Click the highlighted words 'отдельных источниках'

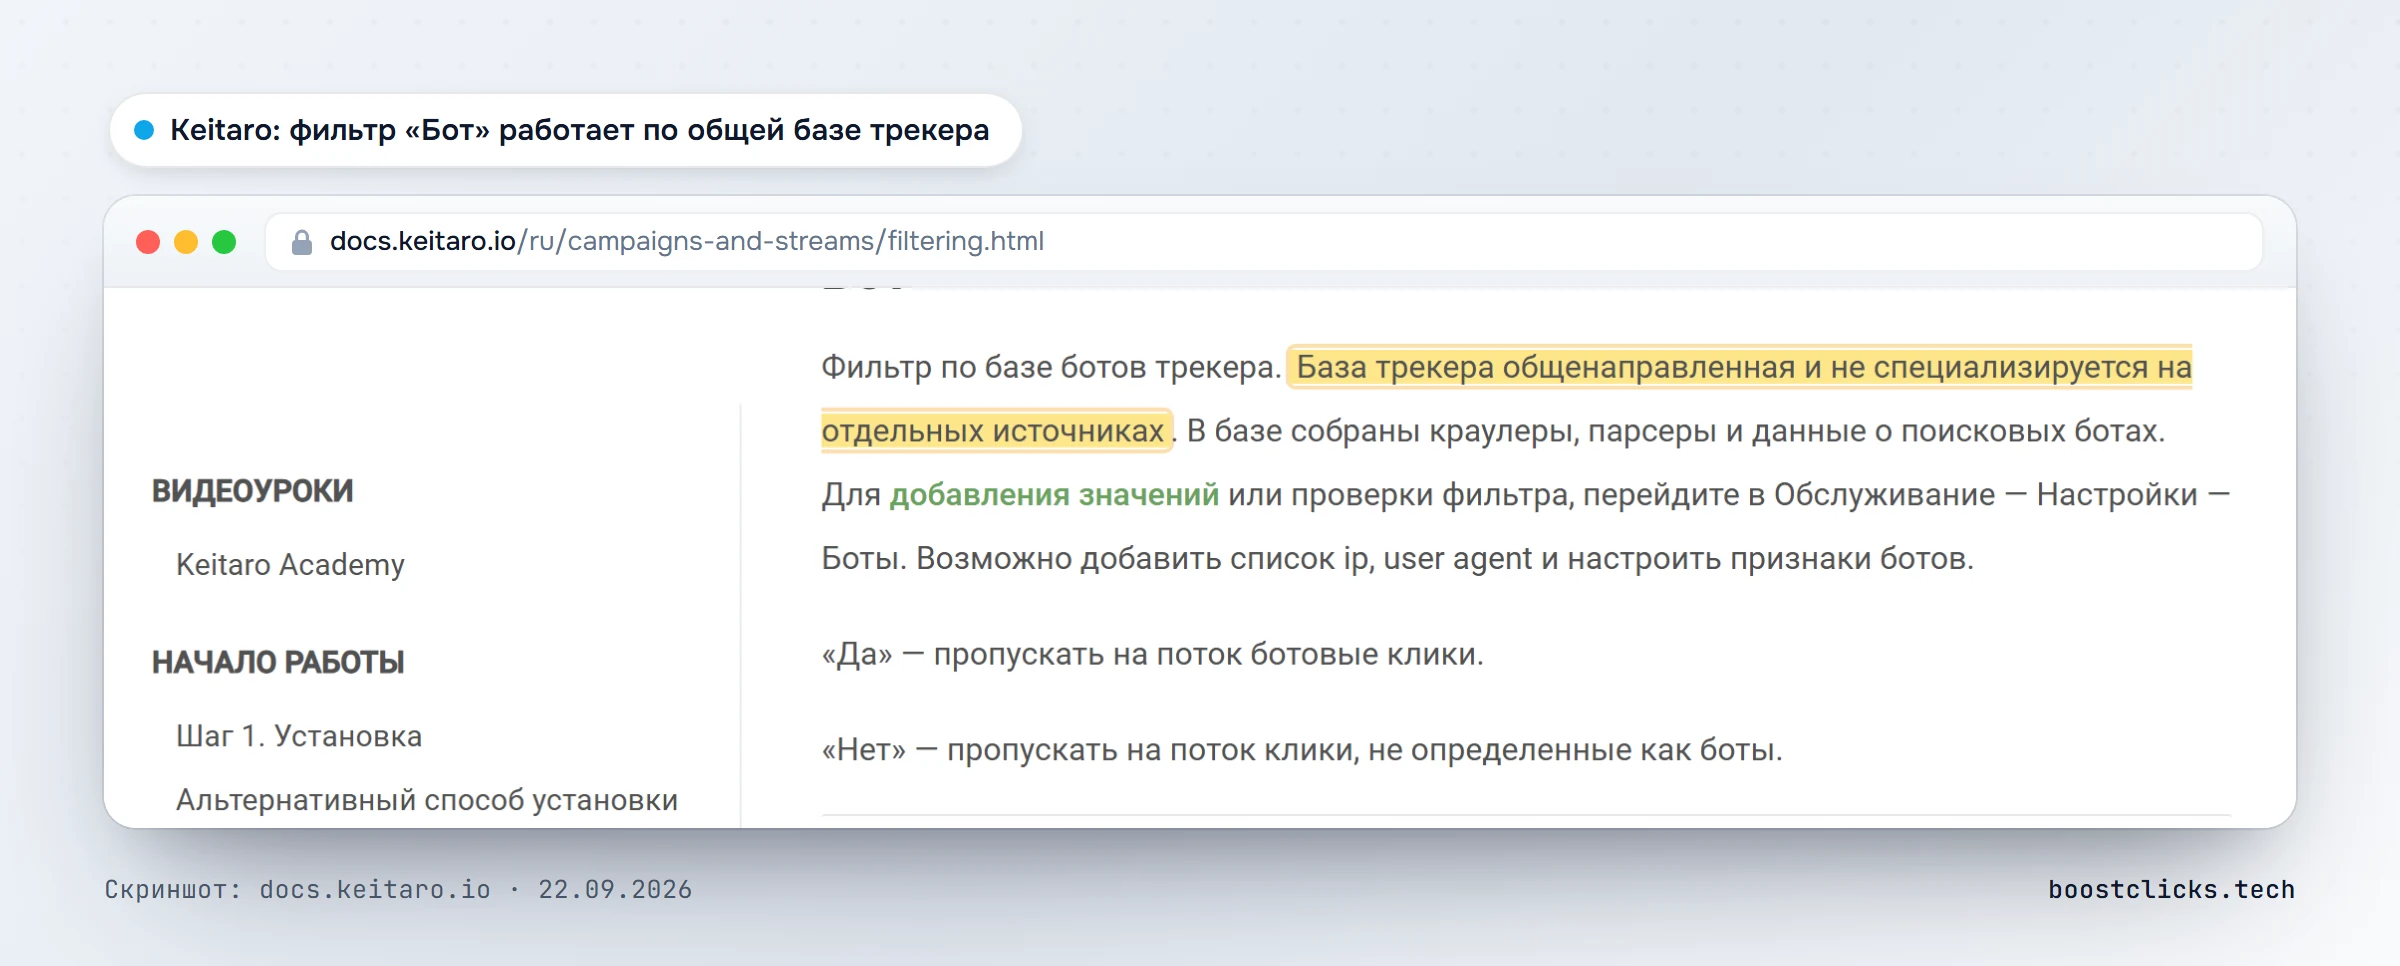point(993,431)
